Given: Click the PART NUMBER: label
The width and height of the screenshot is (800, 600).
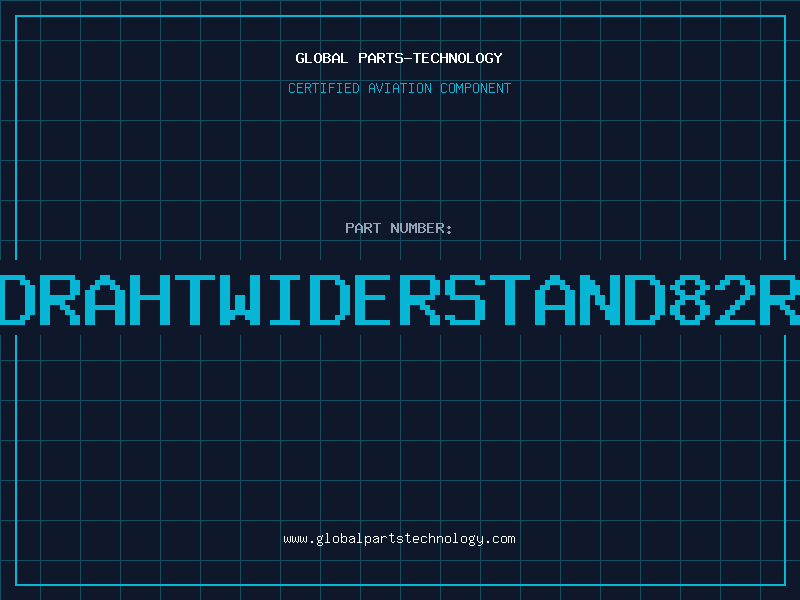Looking at the screenshot, I should coord(399,228).
